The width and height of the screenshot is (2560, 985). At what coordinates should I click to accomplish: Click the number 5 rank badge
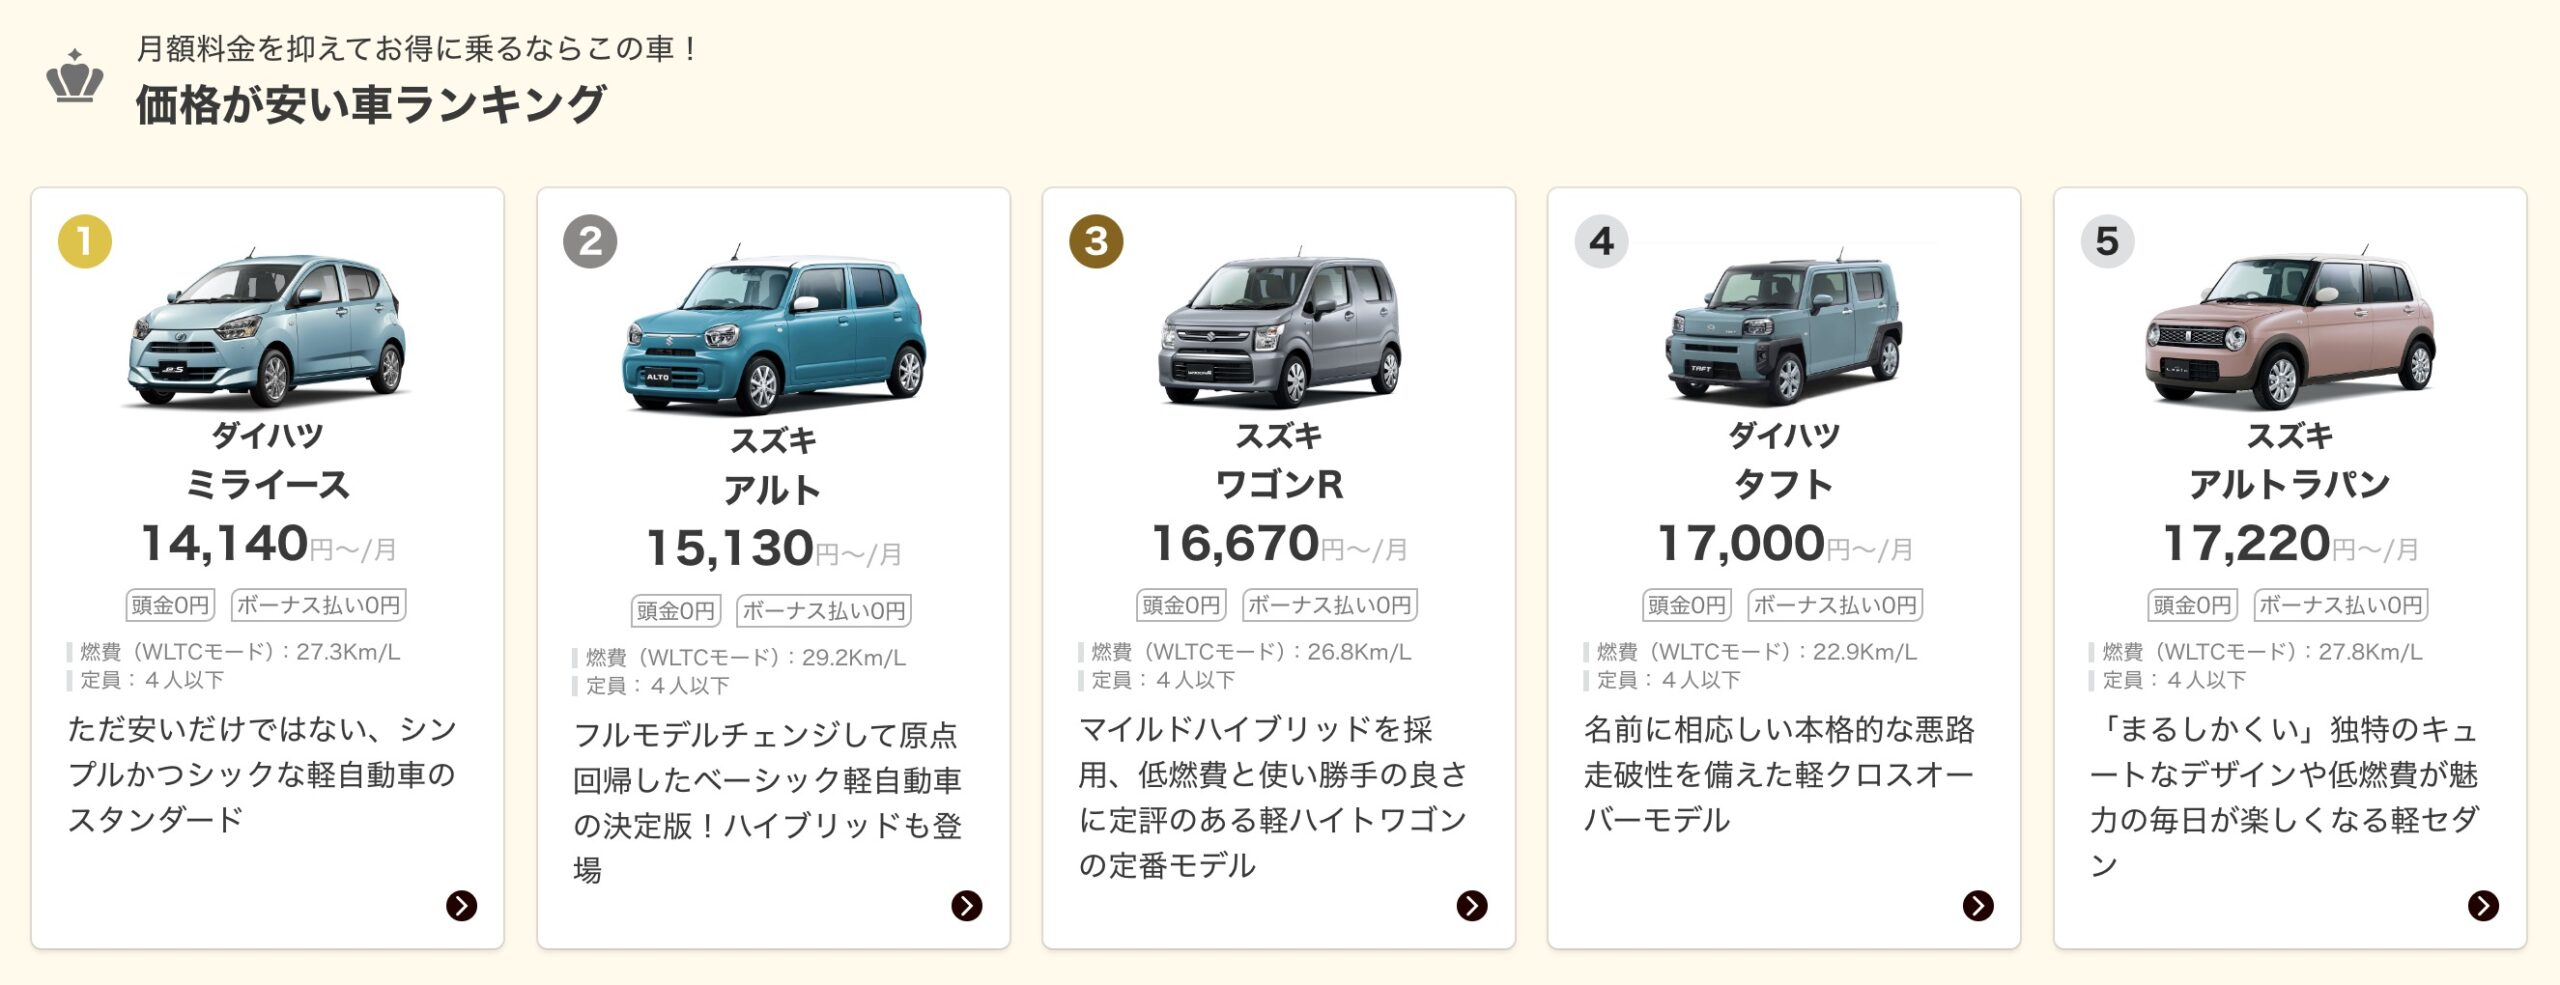[x=2107, y=241]
